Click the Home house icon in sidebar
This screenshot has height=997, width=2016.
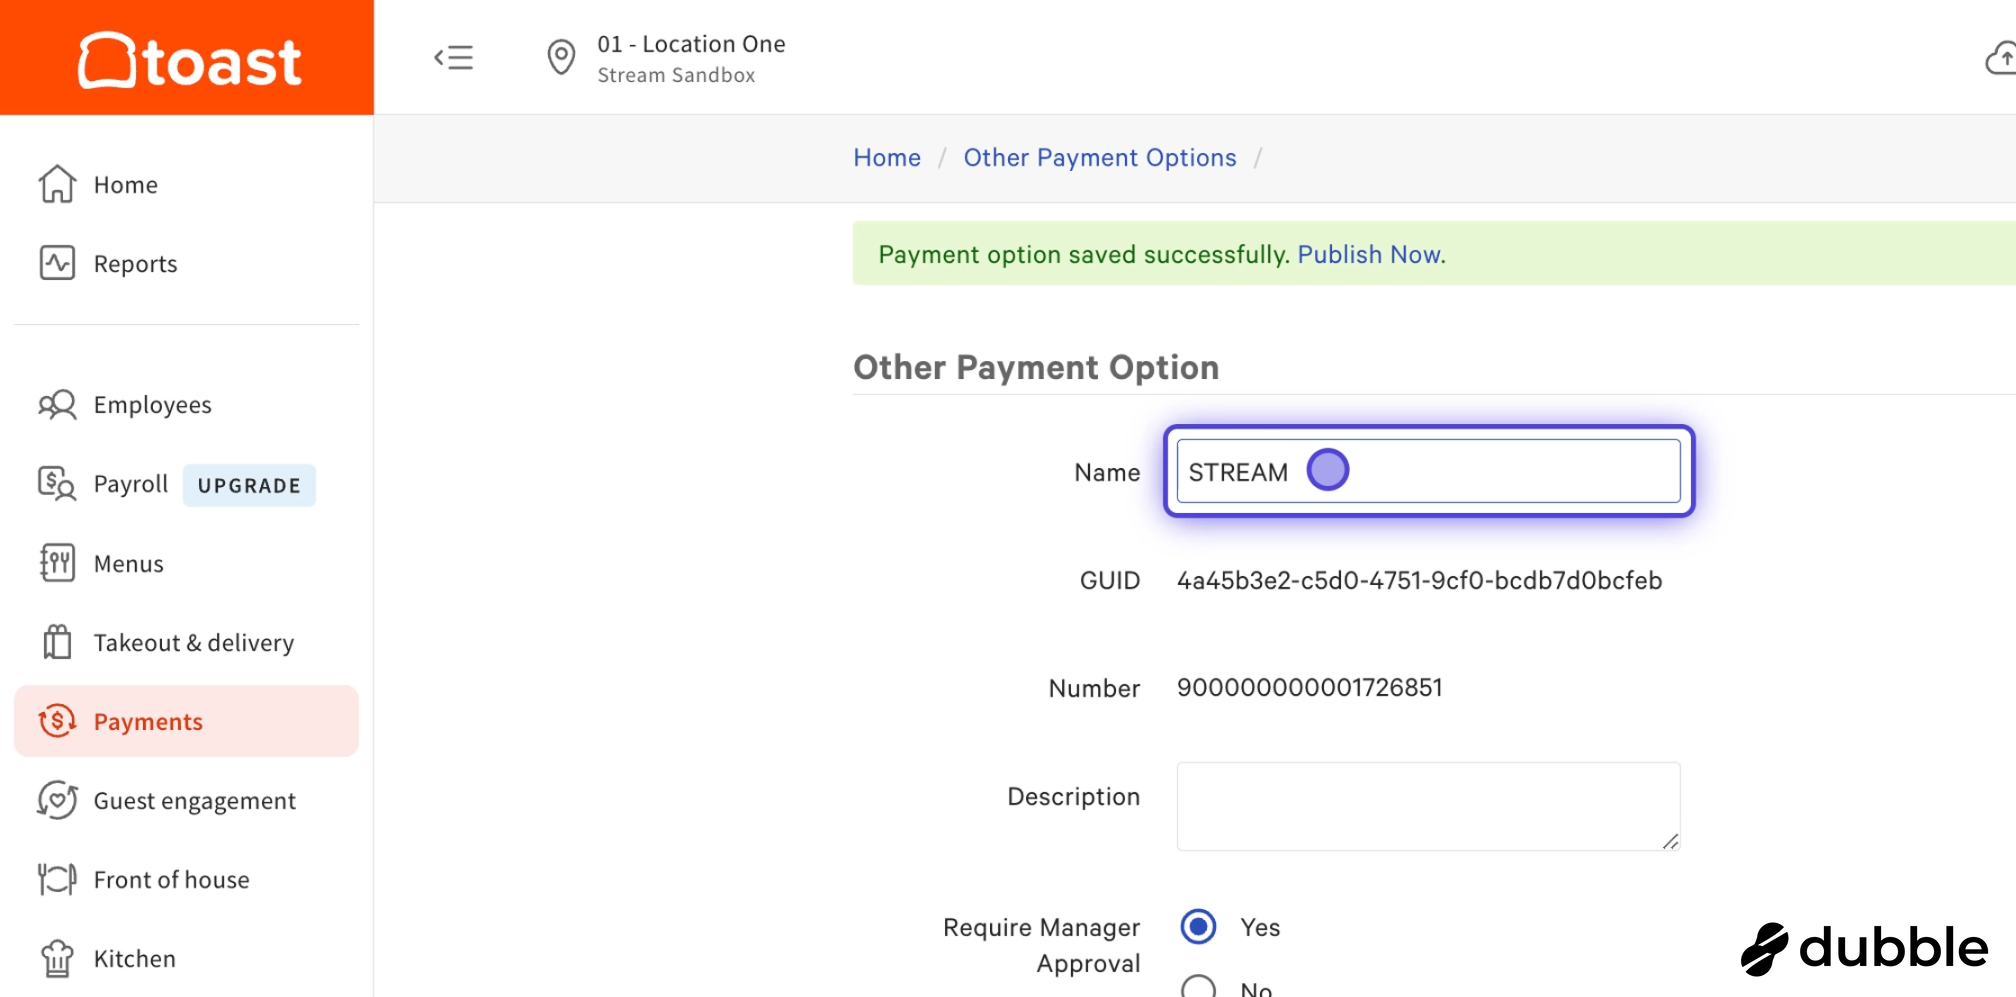[57, 184]
